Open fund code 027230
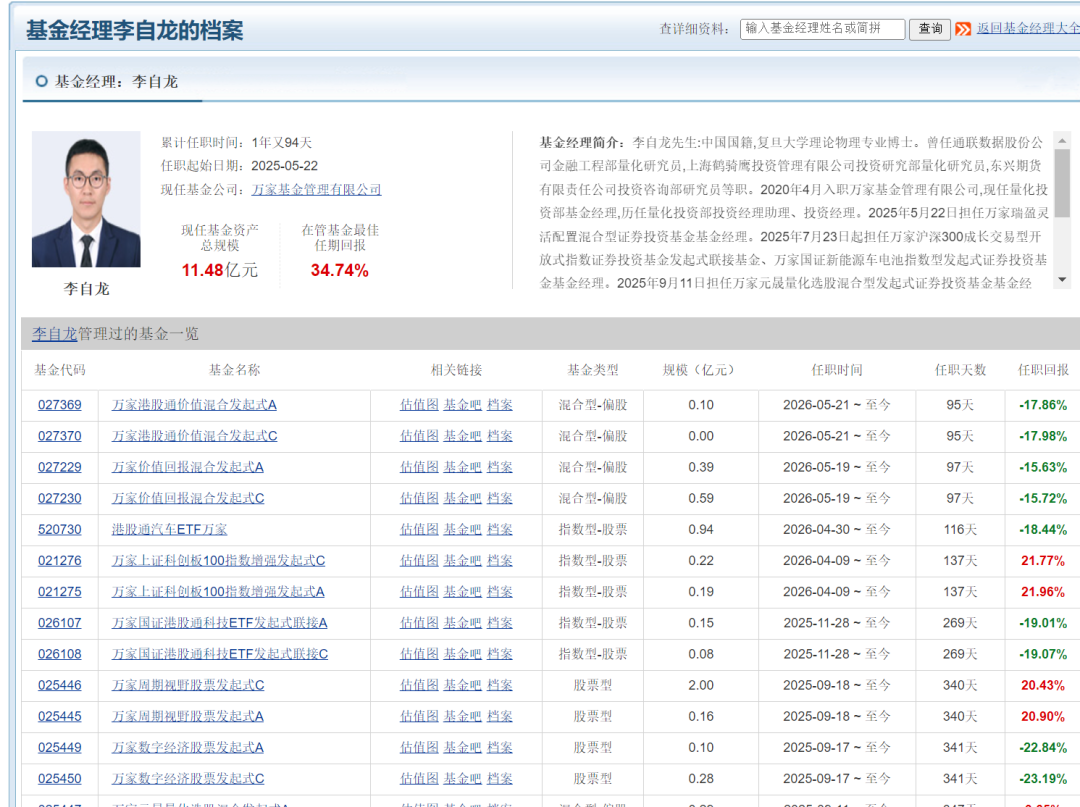The image size is (1080, 807). [x=59, y=498]
